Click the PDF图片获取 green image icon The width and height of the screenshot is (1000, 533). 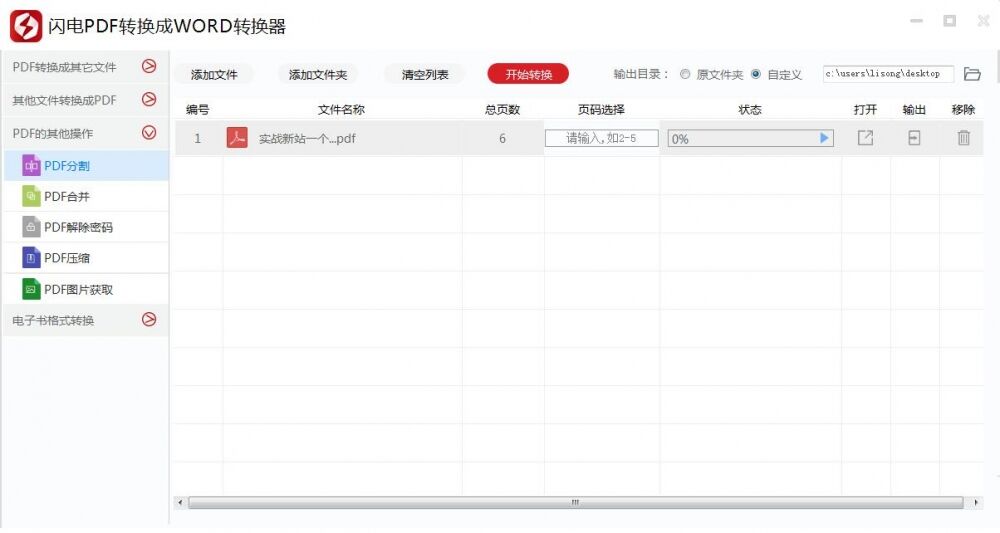point(31,289)
